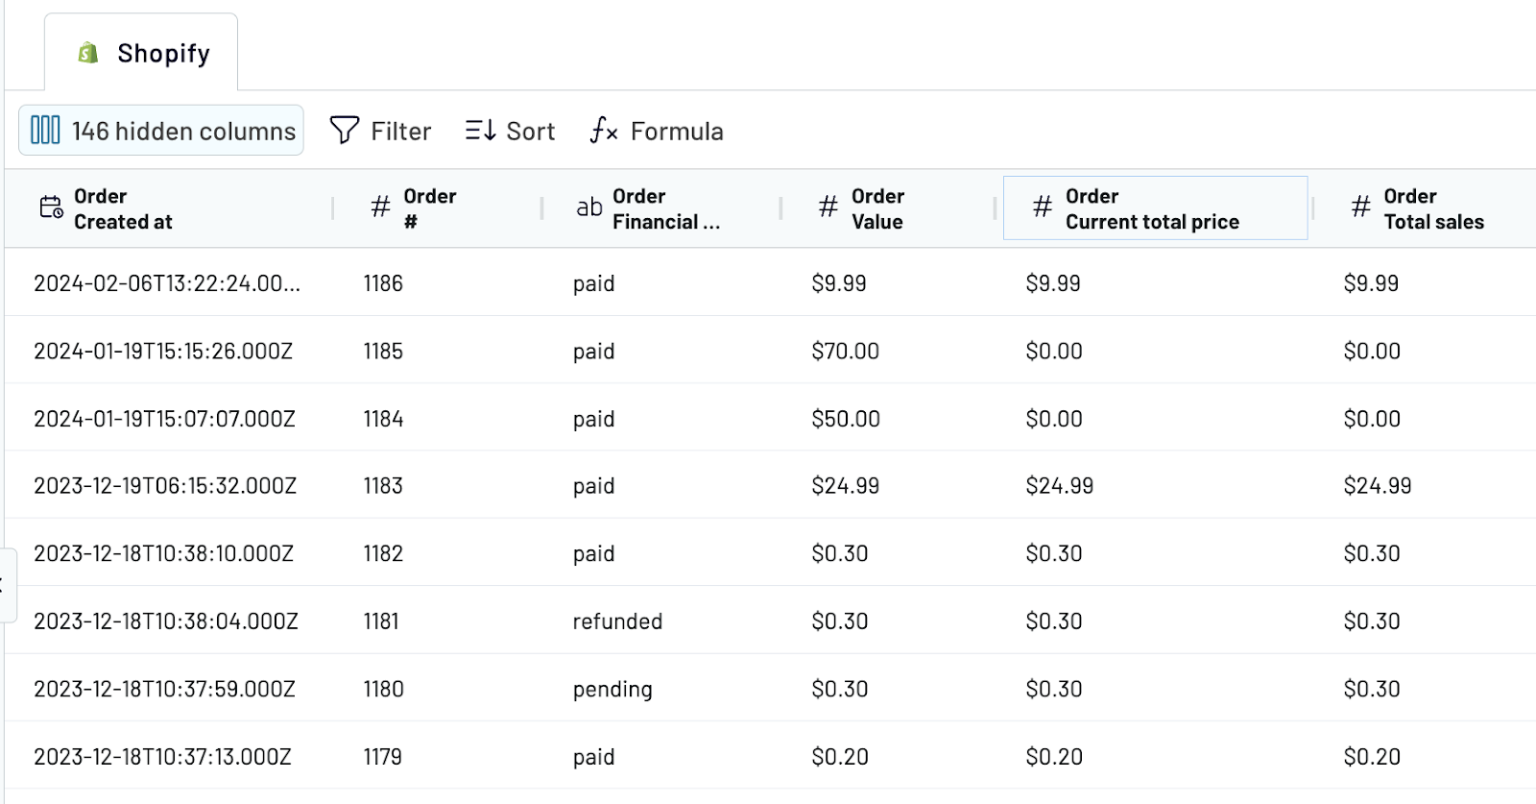The width and height of the screenshot is (1536, 804).
Task: Open the "146 hidden columns" panel
Action: pyautogui.click(x=160, y=130)
